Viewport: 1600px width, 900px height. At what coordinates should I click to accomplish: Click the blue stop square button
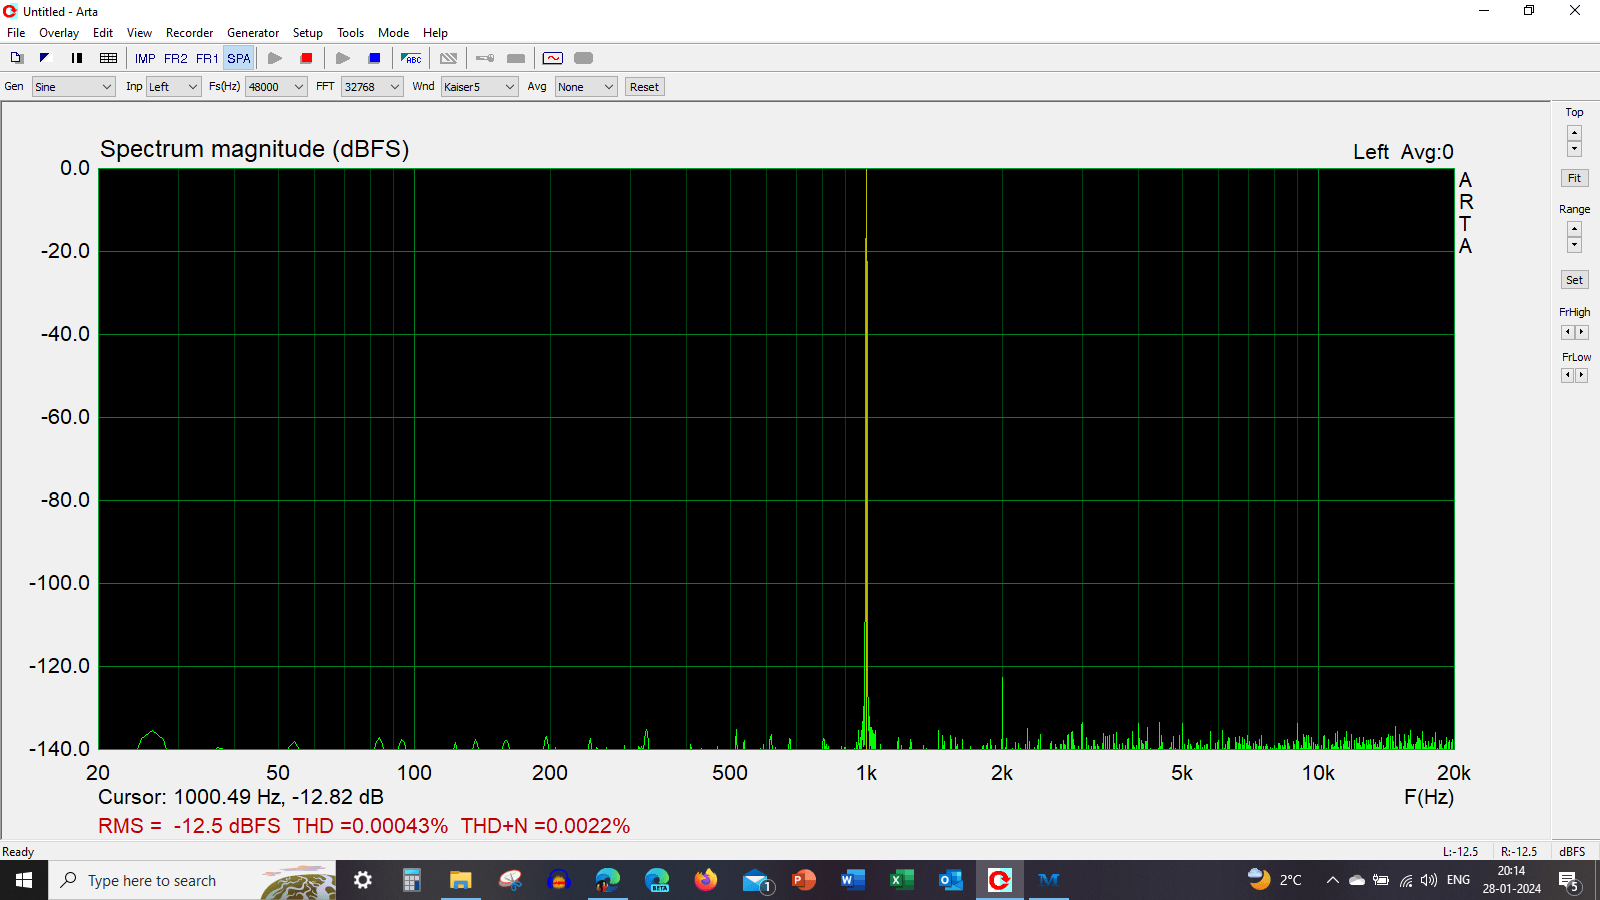(x=375, y=58)
